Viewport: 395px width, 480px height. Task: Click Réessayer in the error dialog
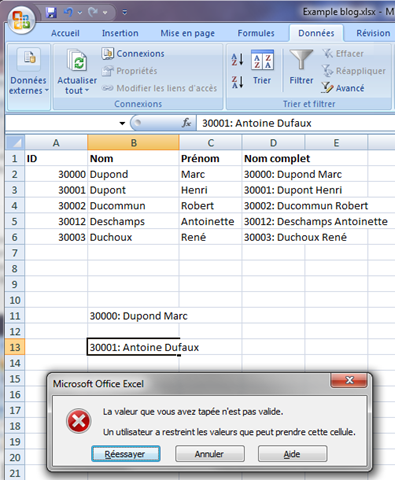pyautogui.click(x=126, y=454)
